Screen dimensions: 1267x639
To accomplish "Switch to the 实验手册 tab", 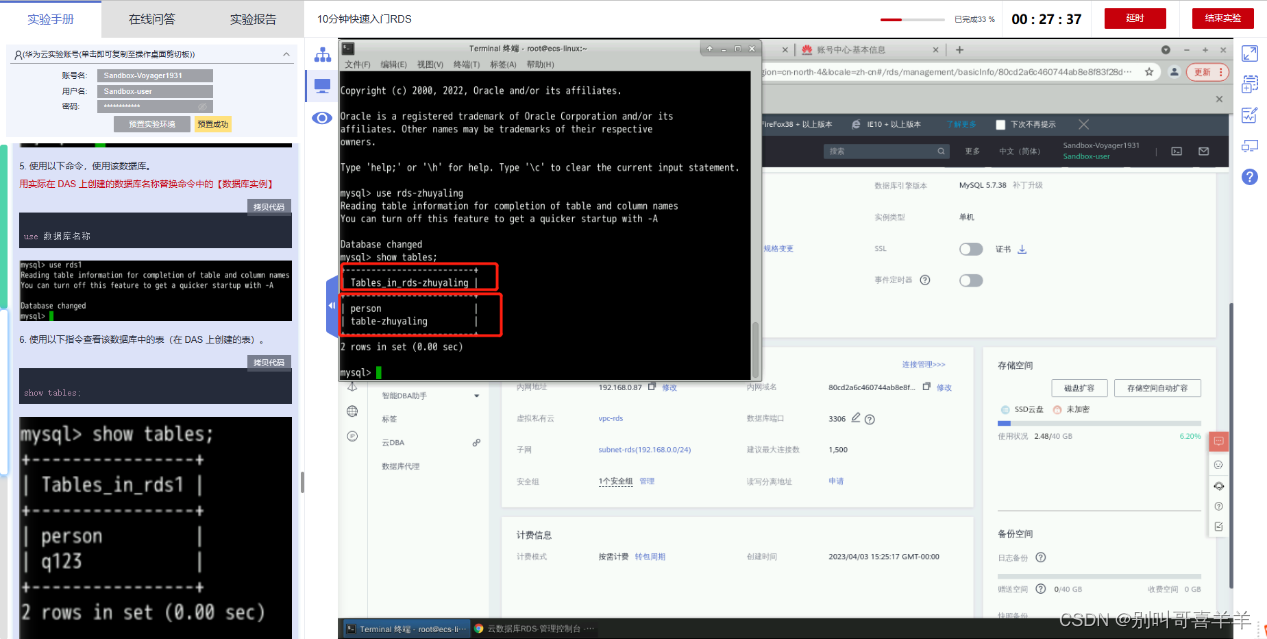I will click(x=51, y=18).
